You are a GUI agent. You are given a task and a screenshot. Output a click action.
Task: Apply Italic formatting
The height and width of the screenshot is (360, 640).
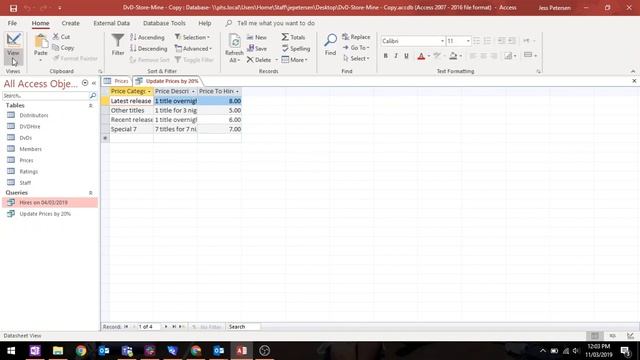pos(396,56)
